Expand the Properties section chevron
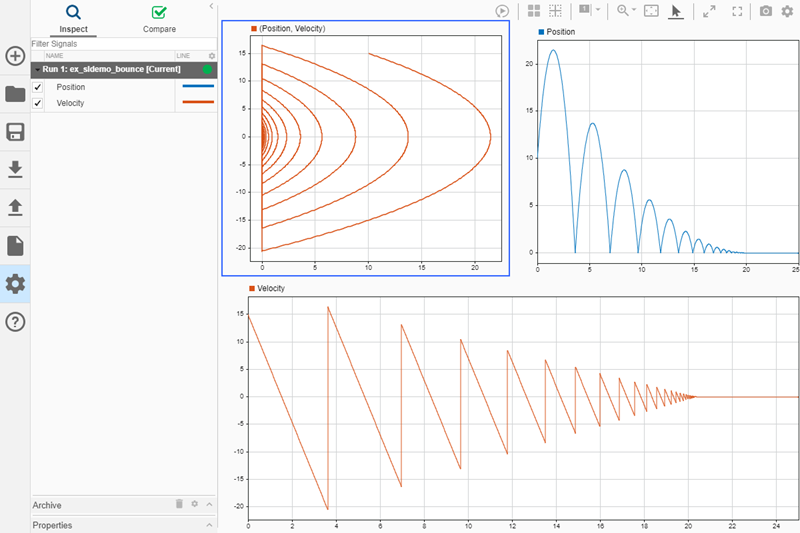 209,525
